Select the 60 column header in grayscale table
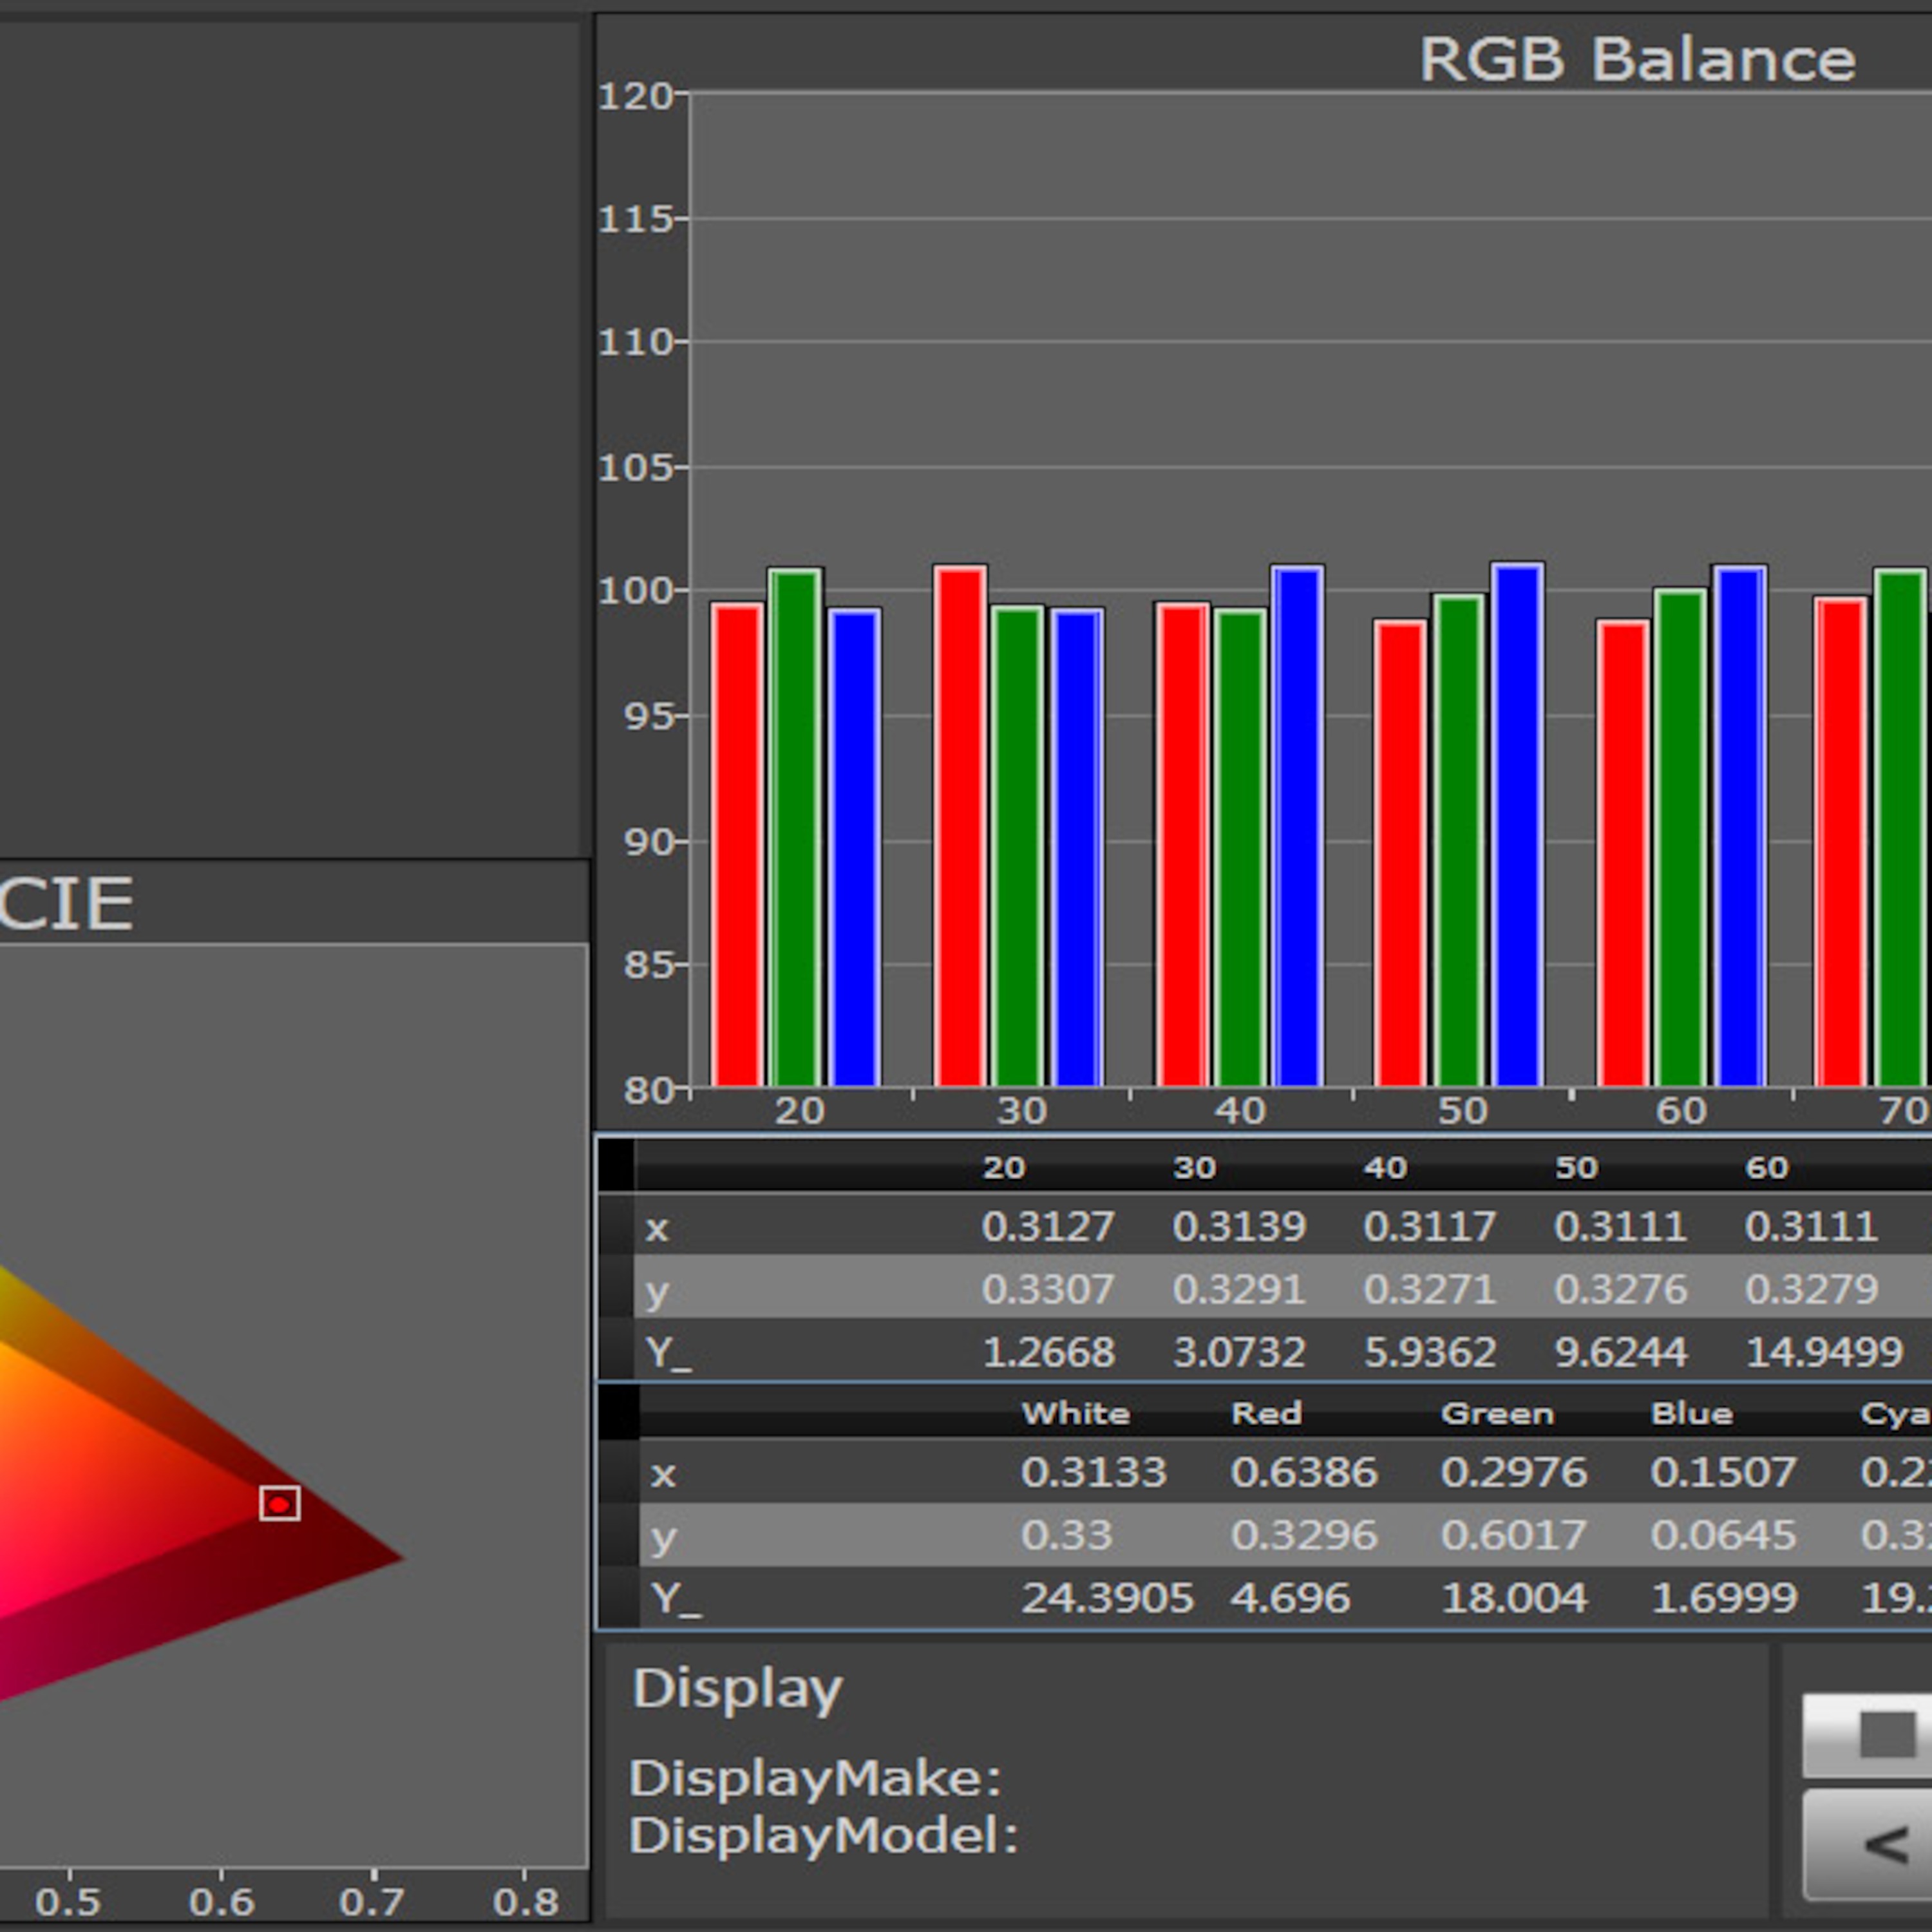1932x1932 pixels. 1767,1167
